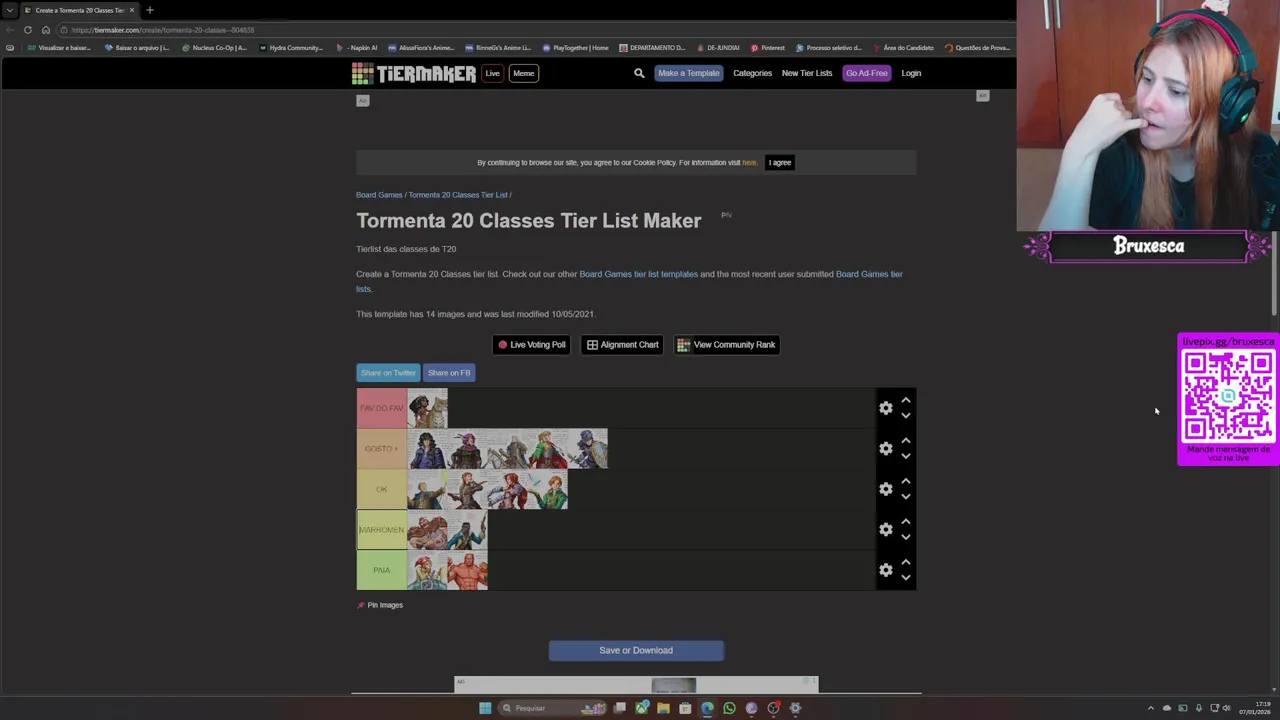Image resolution: width=1280 pixels, height=720 pixels.
Task: Click the TierMaker logo
Action: coord(413,73)
